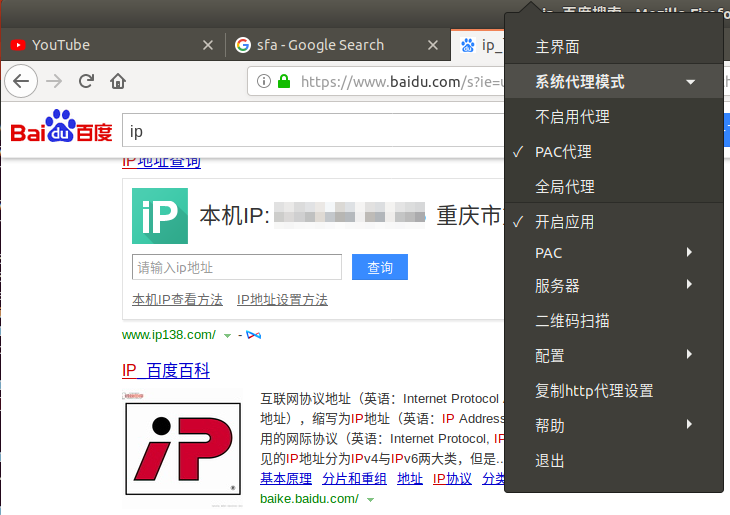Close the sfa Google Search tab
730x515 pixels.
coord(433,45)
